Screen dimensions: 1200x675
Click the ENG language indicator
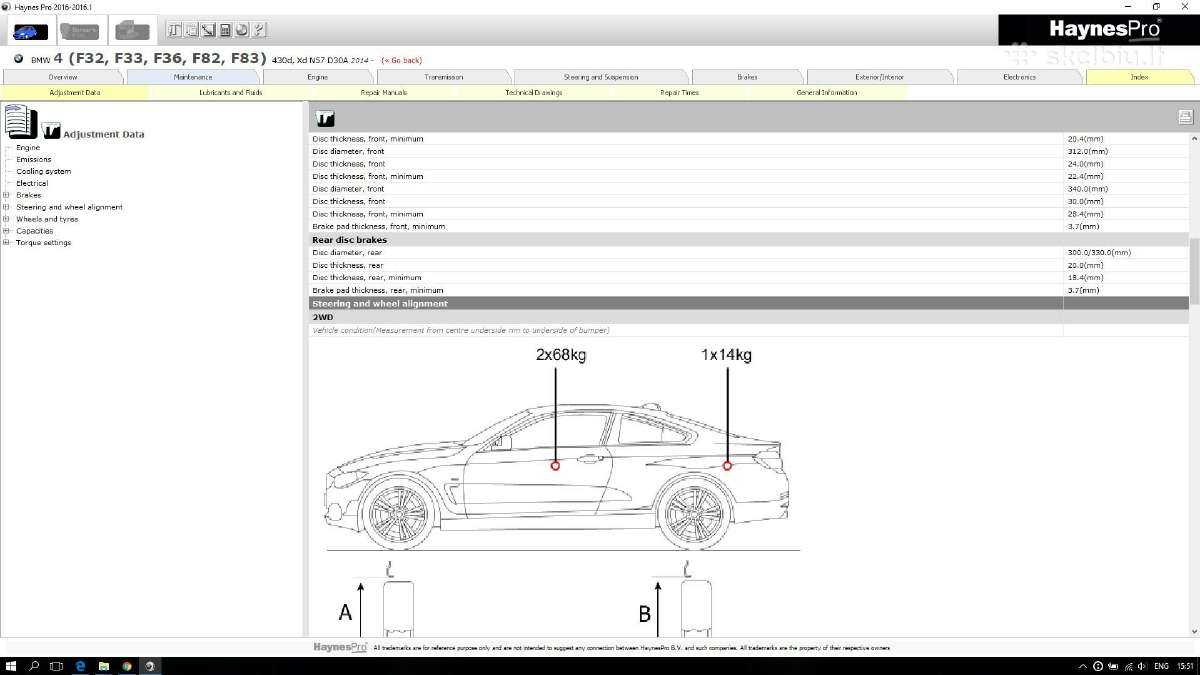click(1161, 666)
